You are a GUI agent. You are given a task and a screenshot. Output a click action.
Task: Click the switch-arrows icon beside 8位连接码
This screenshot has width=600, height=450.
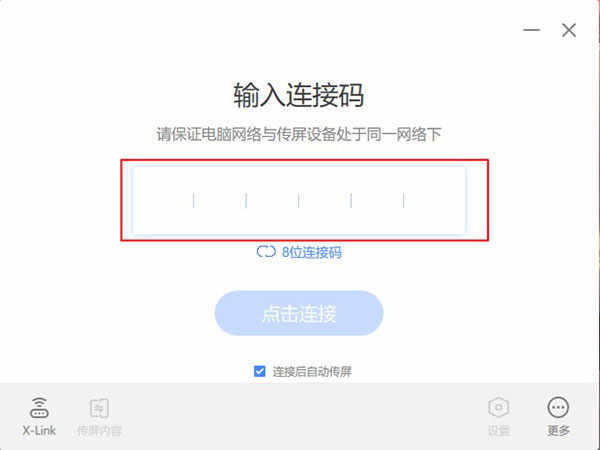(x=266, y=252)
